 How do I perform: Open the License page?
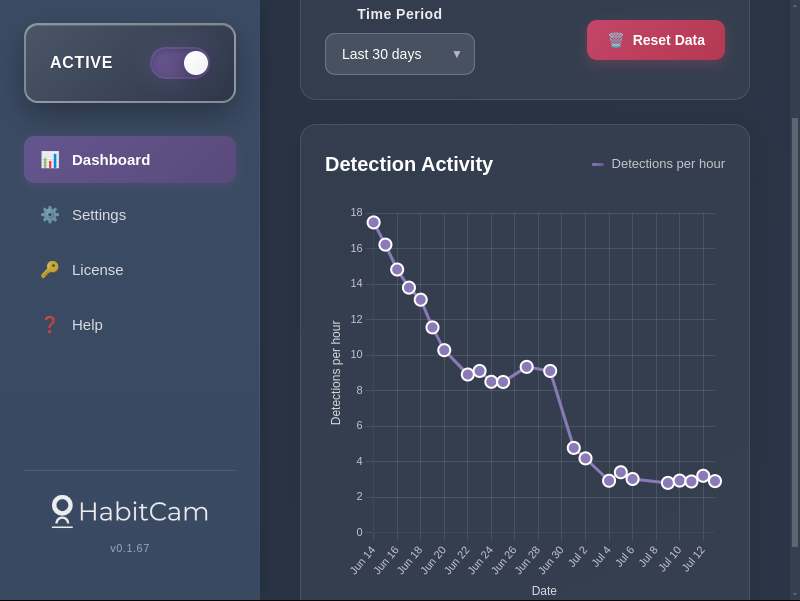pyautogui.click(x=98, y=269)
